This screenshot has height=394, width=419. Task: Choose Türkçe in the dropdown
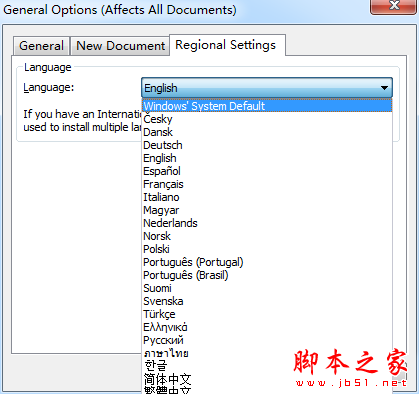pyautogui.click(x=267, y=314)
